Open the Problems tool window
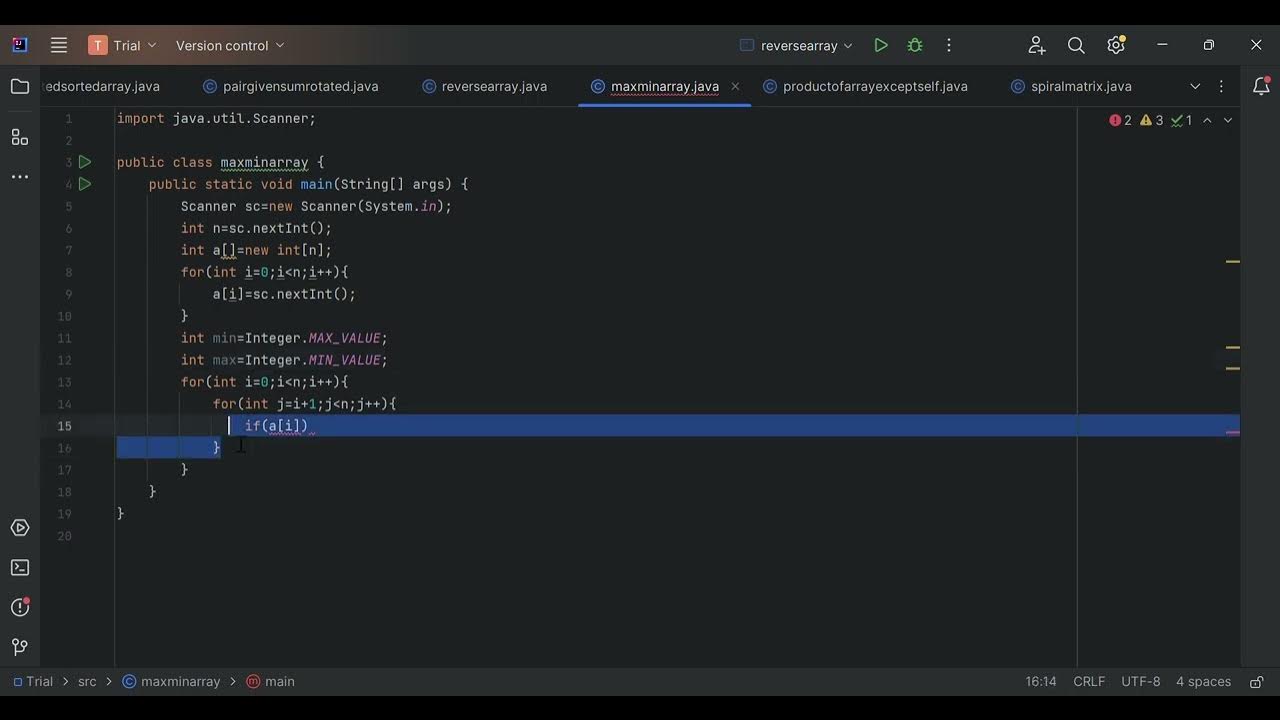 [x=20, y=607]
